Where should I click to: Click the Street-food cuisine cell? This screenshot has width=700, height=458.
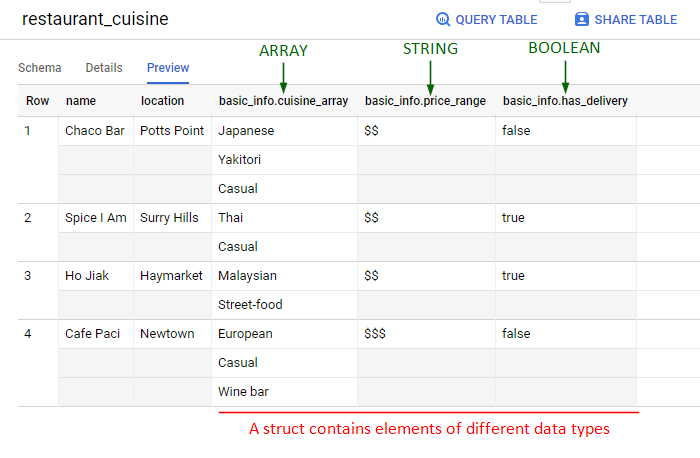[284, 305]
